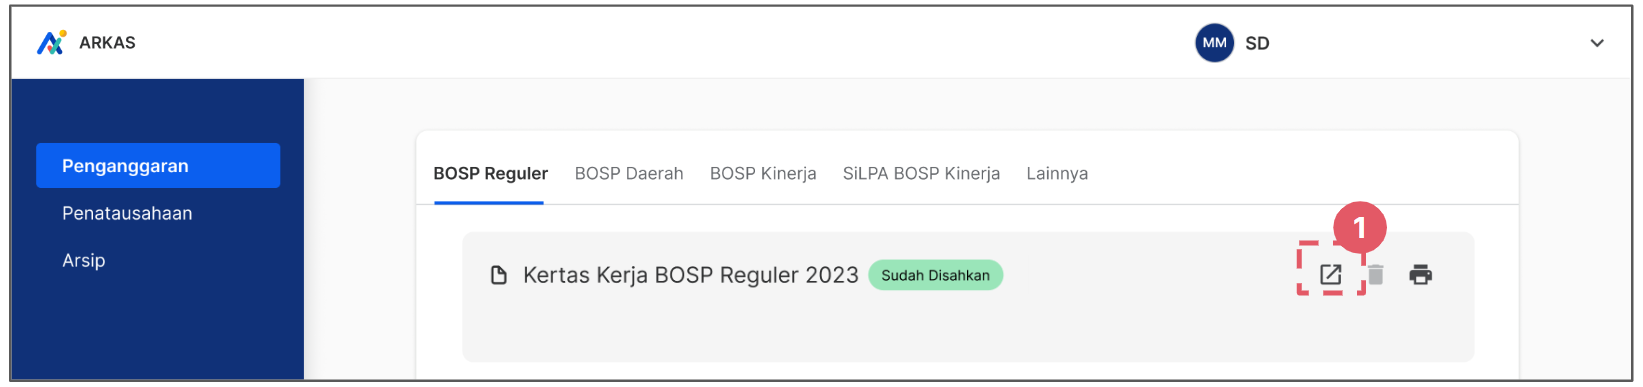This screenshot has height=387, width=1643.
Task: Click the Sudah Disahkan status badge
Action: (935, 275)
